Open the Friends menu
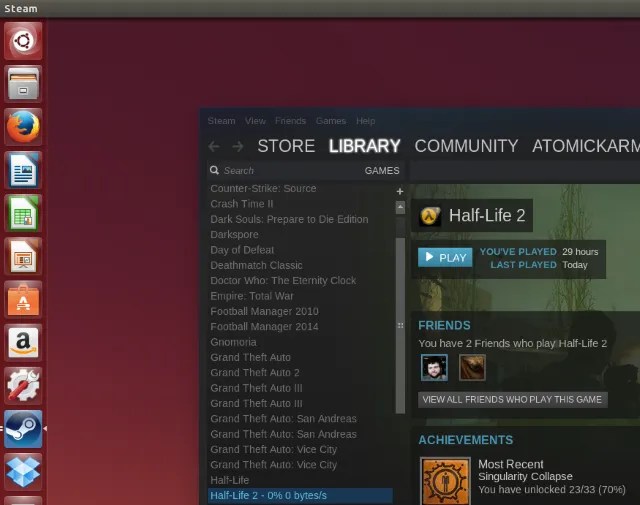The height and width of the screenshot is (505, 640). [x=290, y=121]
